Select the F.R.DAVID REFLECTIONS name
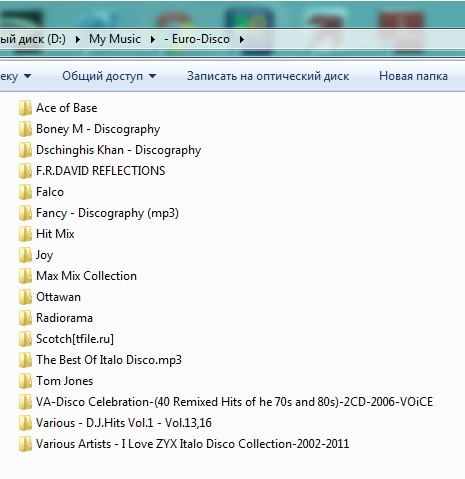465x479 pixels. (101, 171)
